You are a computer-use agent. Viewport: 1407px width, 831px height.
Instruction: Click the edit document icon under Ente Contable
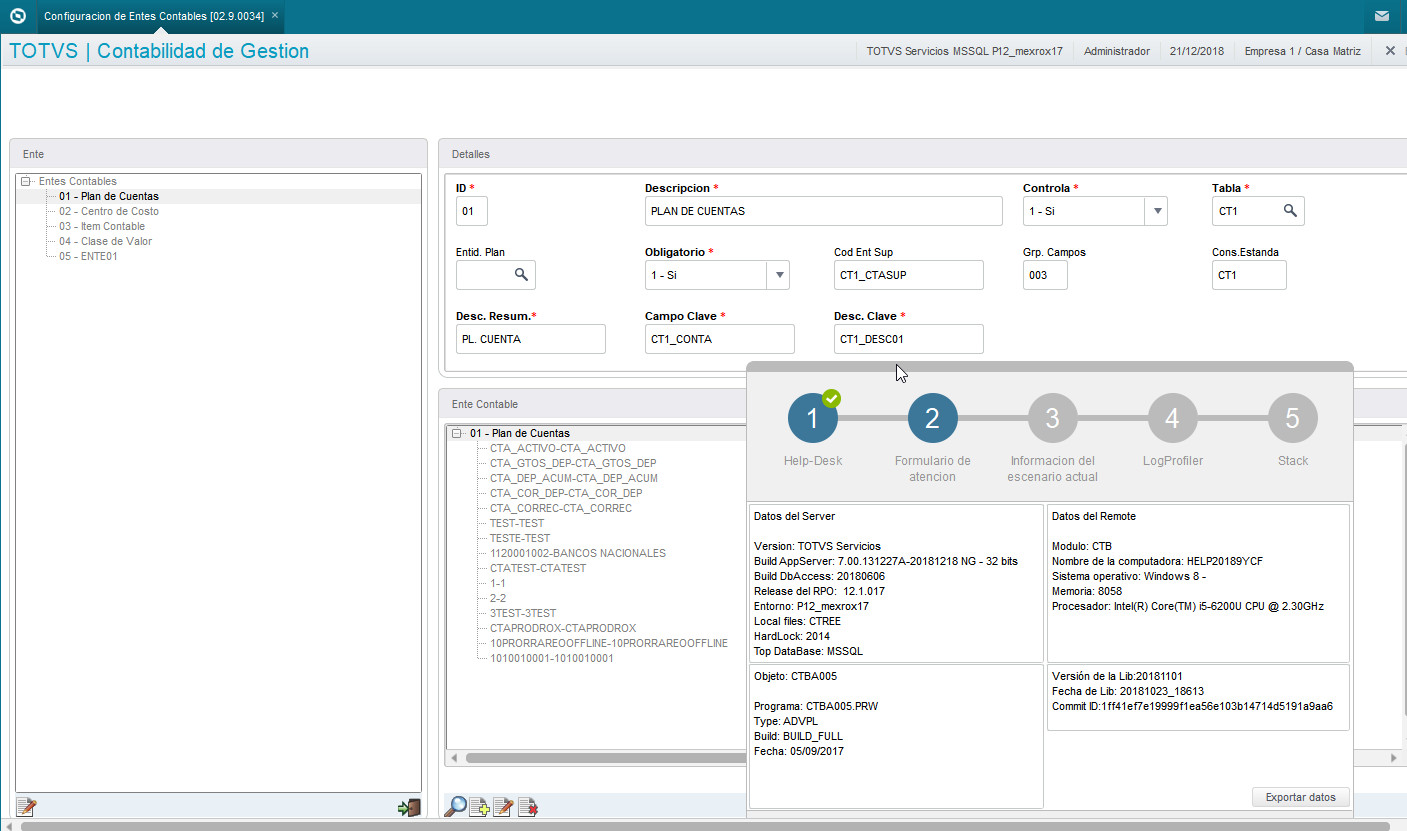pyautogui.click(x=503, y=806)
